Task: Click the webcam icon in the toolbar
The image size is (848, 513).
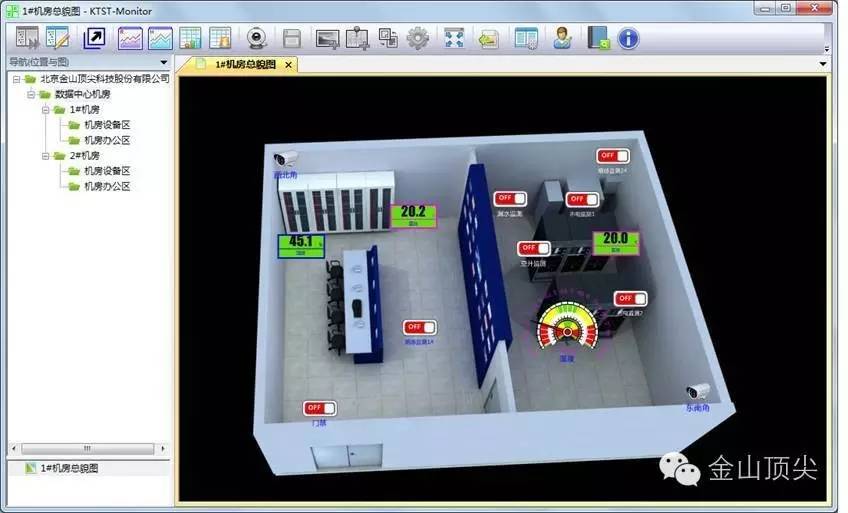Action: coord(257,39)
